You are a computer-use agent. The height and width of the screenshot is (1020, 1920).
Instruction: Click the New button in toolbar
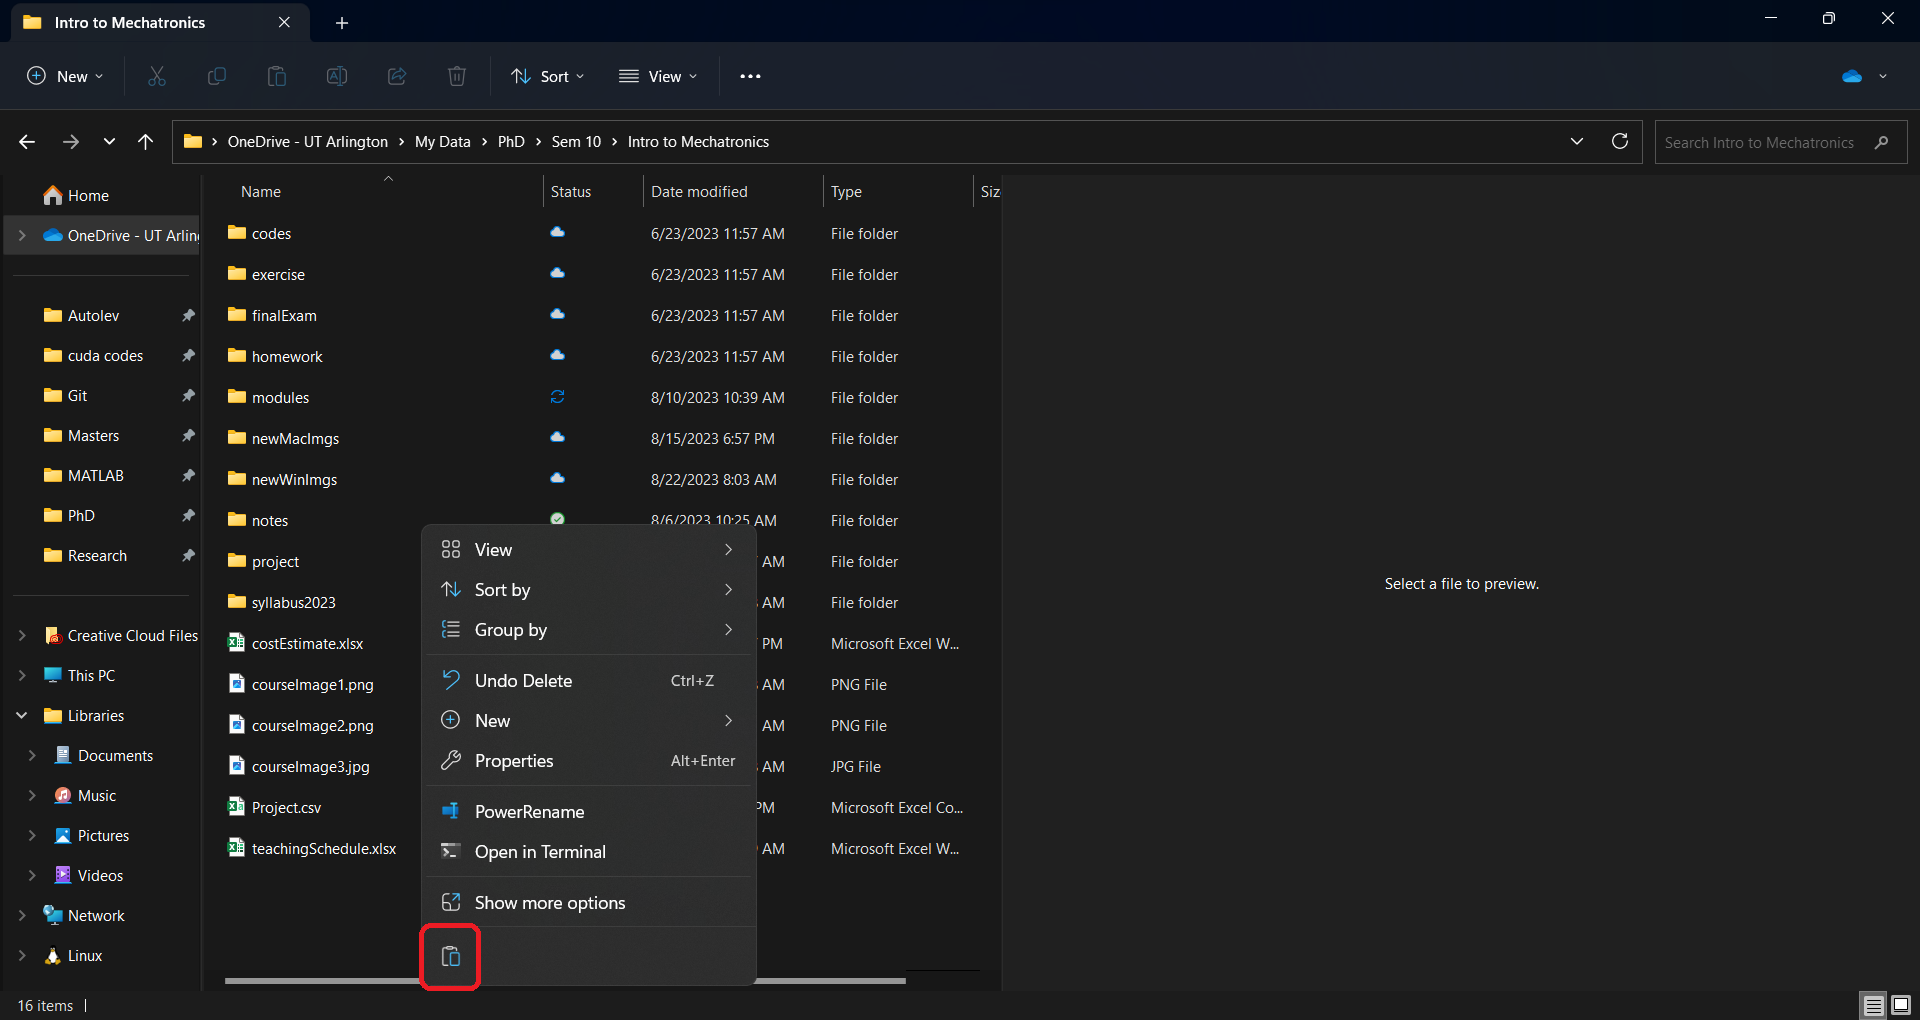coord(65,76)
